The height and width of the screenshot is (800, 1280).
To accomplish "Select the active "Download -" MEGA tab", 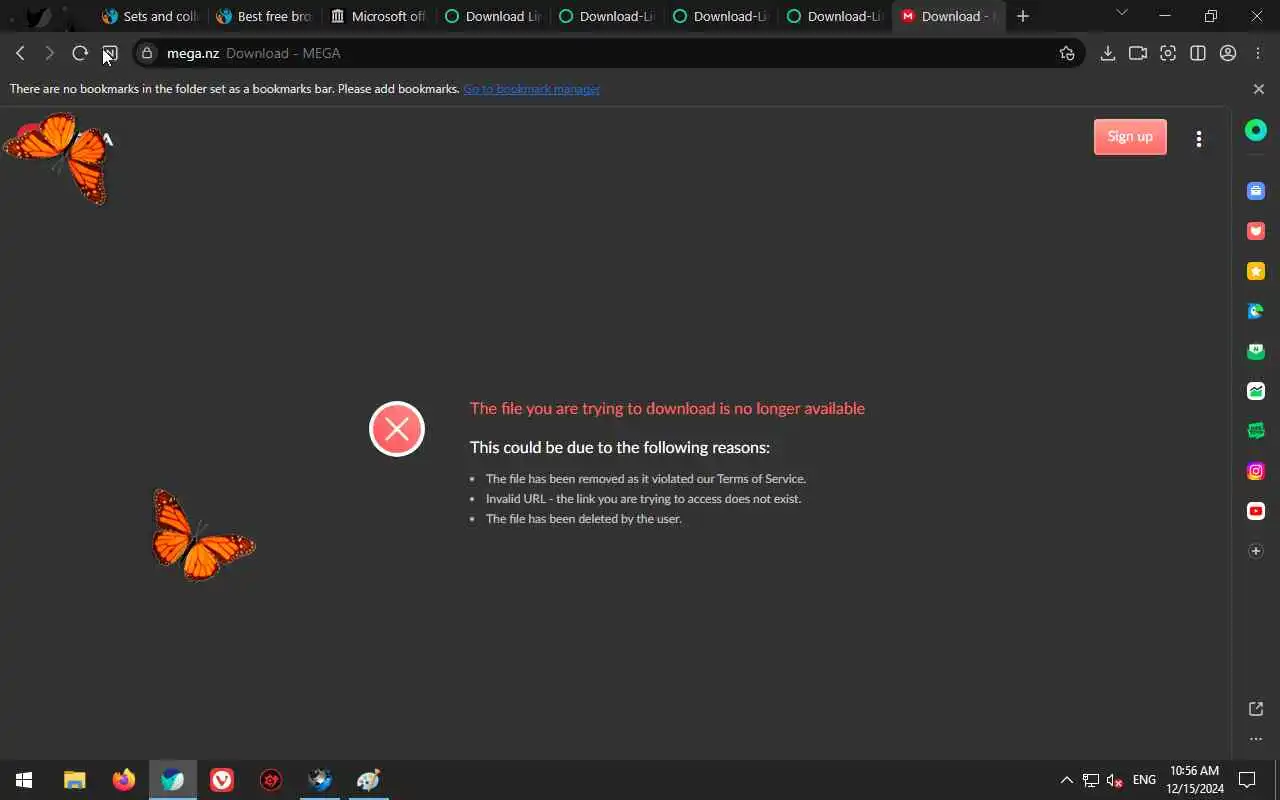I will coord(947,16).
